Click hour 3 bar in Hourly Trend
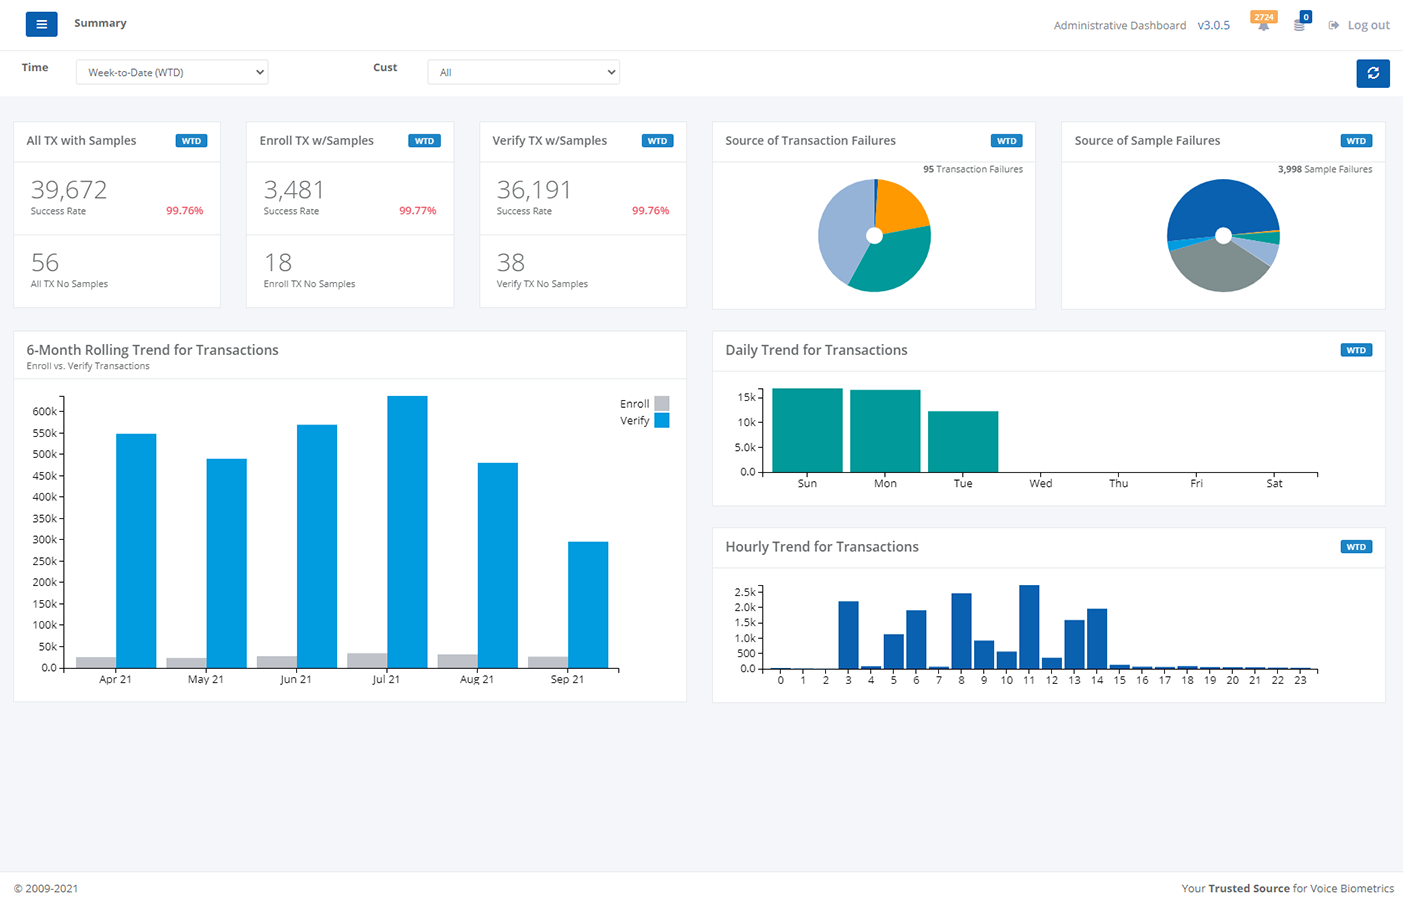The width and height of the screenshot is (1403, 904). [848, 635]
